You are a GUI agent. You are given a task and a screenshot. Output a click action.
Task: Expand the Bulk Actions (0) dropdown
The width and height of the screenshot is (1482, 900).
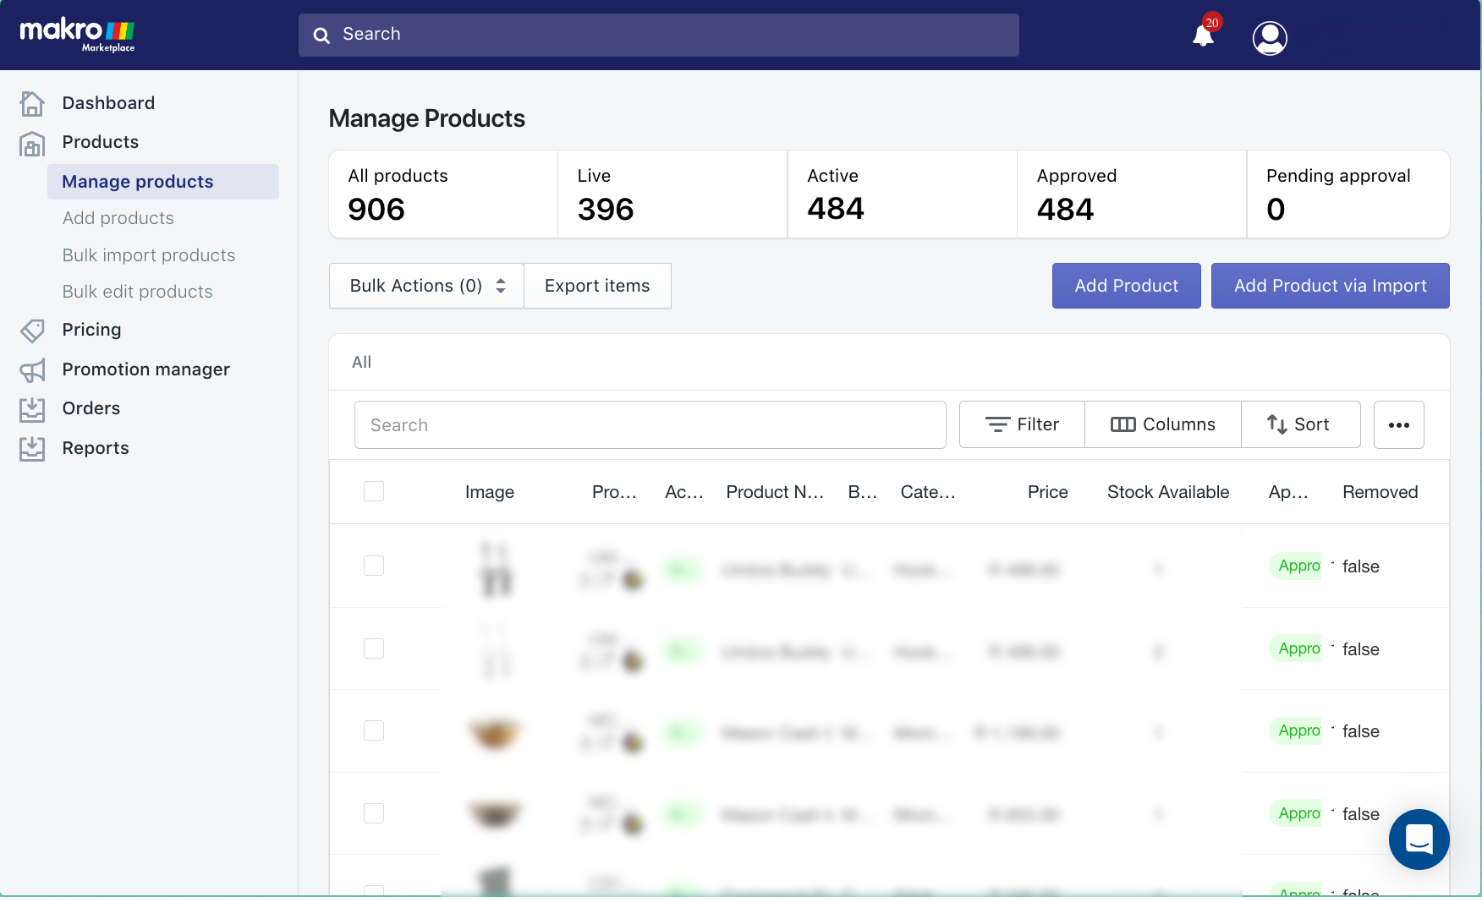pos(427,286)
